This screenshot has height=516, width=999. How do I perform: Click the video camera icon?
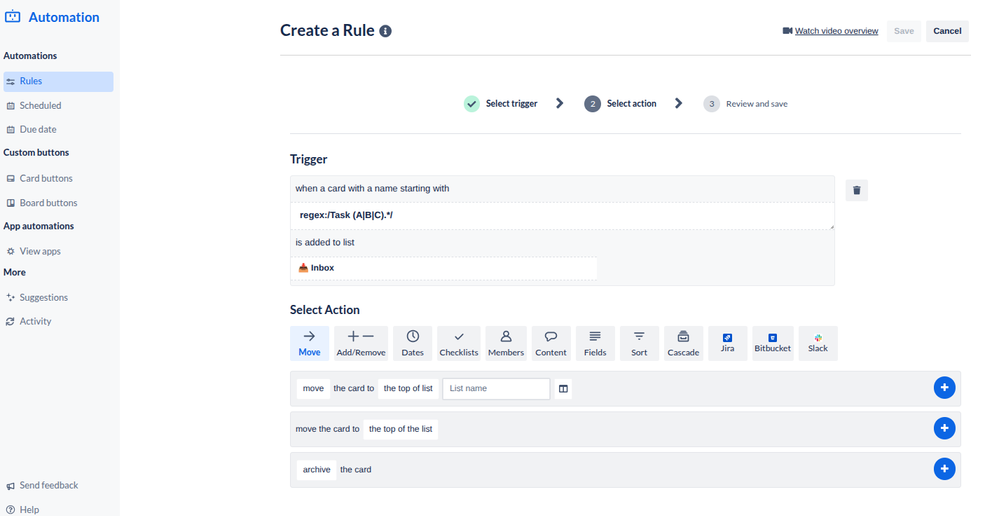point(787,31)
